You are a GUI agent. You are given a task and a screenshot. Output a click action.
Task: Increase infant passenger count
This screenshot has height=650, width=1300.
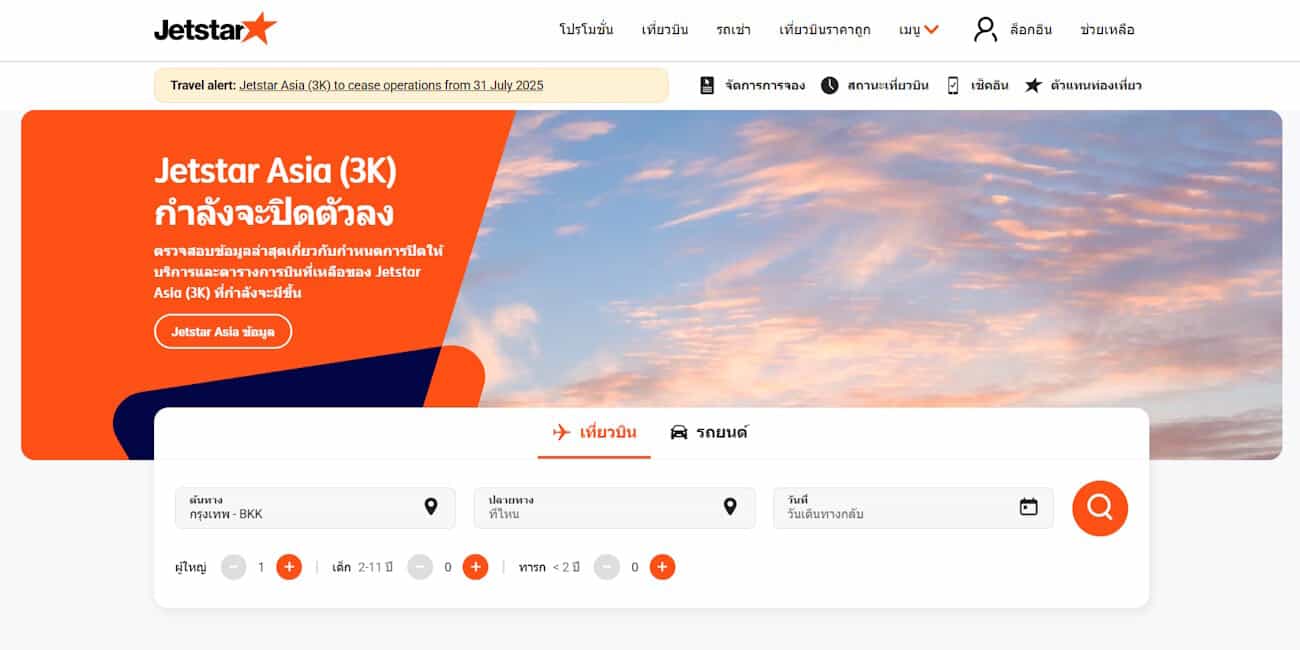(662, 567)
